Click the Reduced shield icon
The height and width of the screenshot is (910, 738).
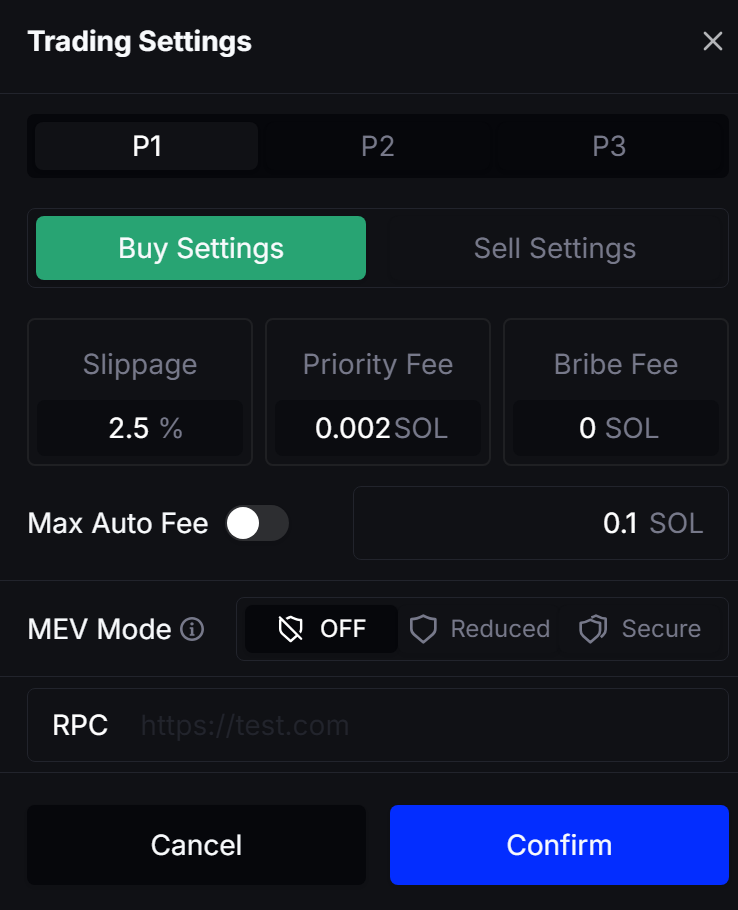click(424, 629)
